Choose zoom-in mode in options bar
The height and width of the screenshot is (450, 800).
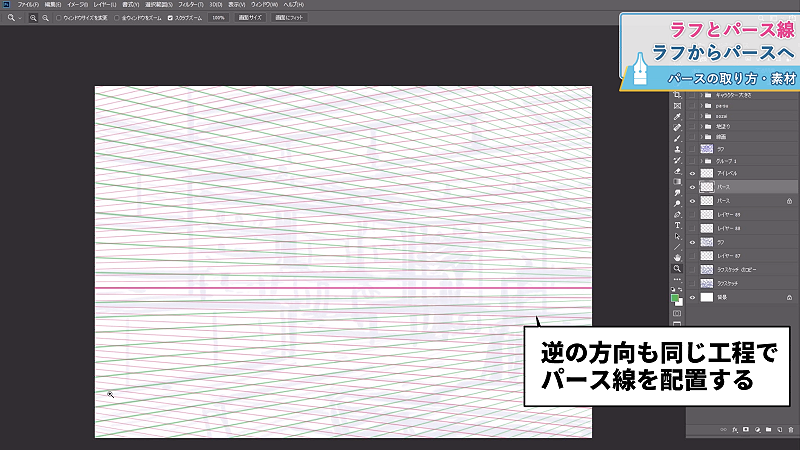click(33, 18)
